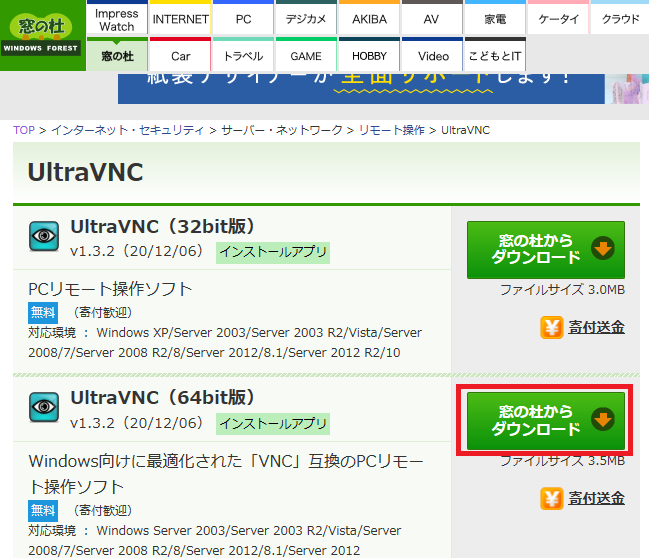The width and height of the screenshot is (649, 558).
Task: Open the AV tab
Action: (432, 17)
